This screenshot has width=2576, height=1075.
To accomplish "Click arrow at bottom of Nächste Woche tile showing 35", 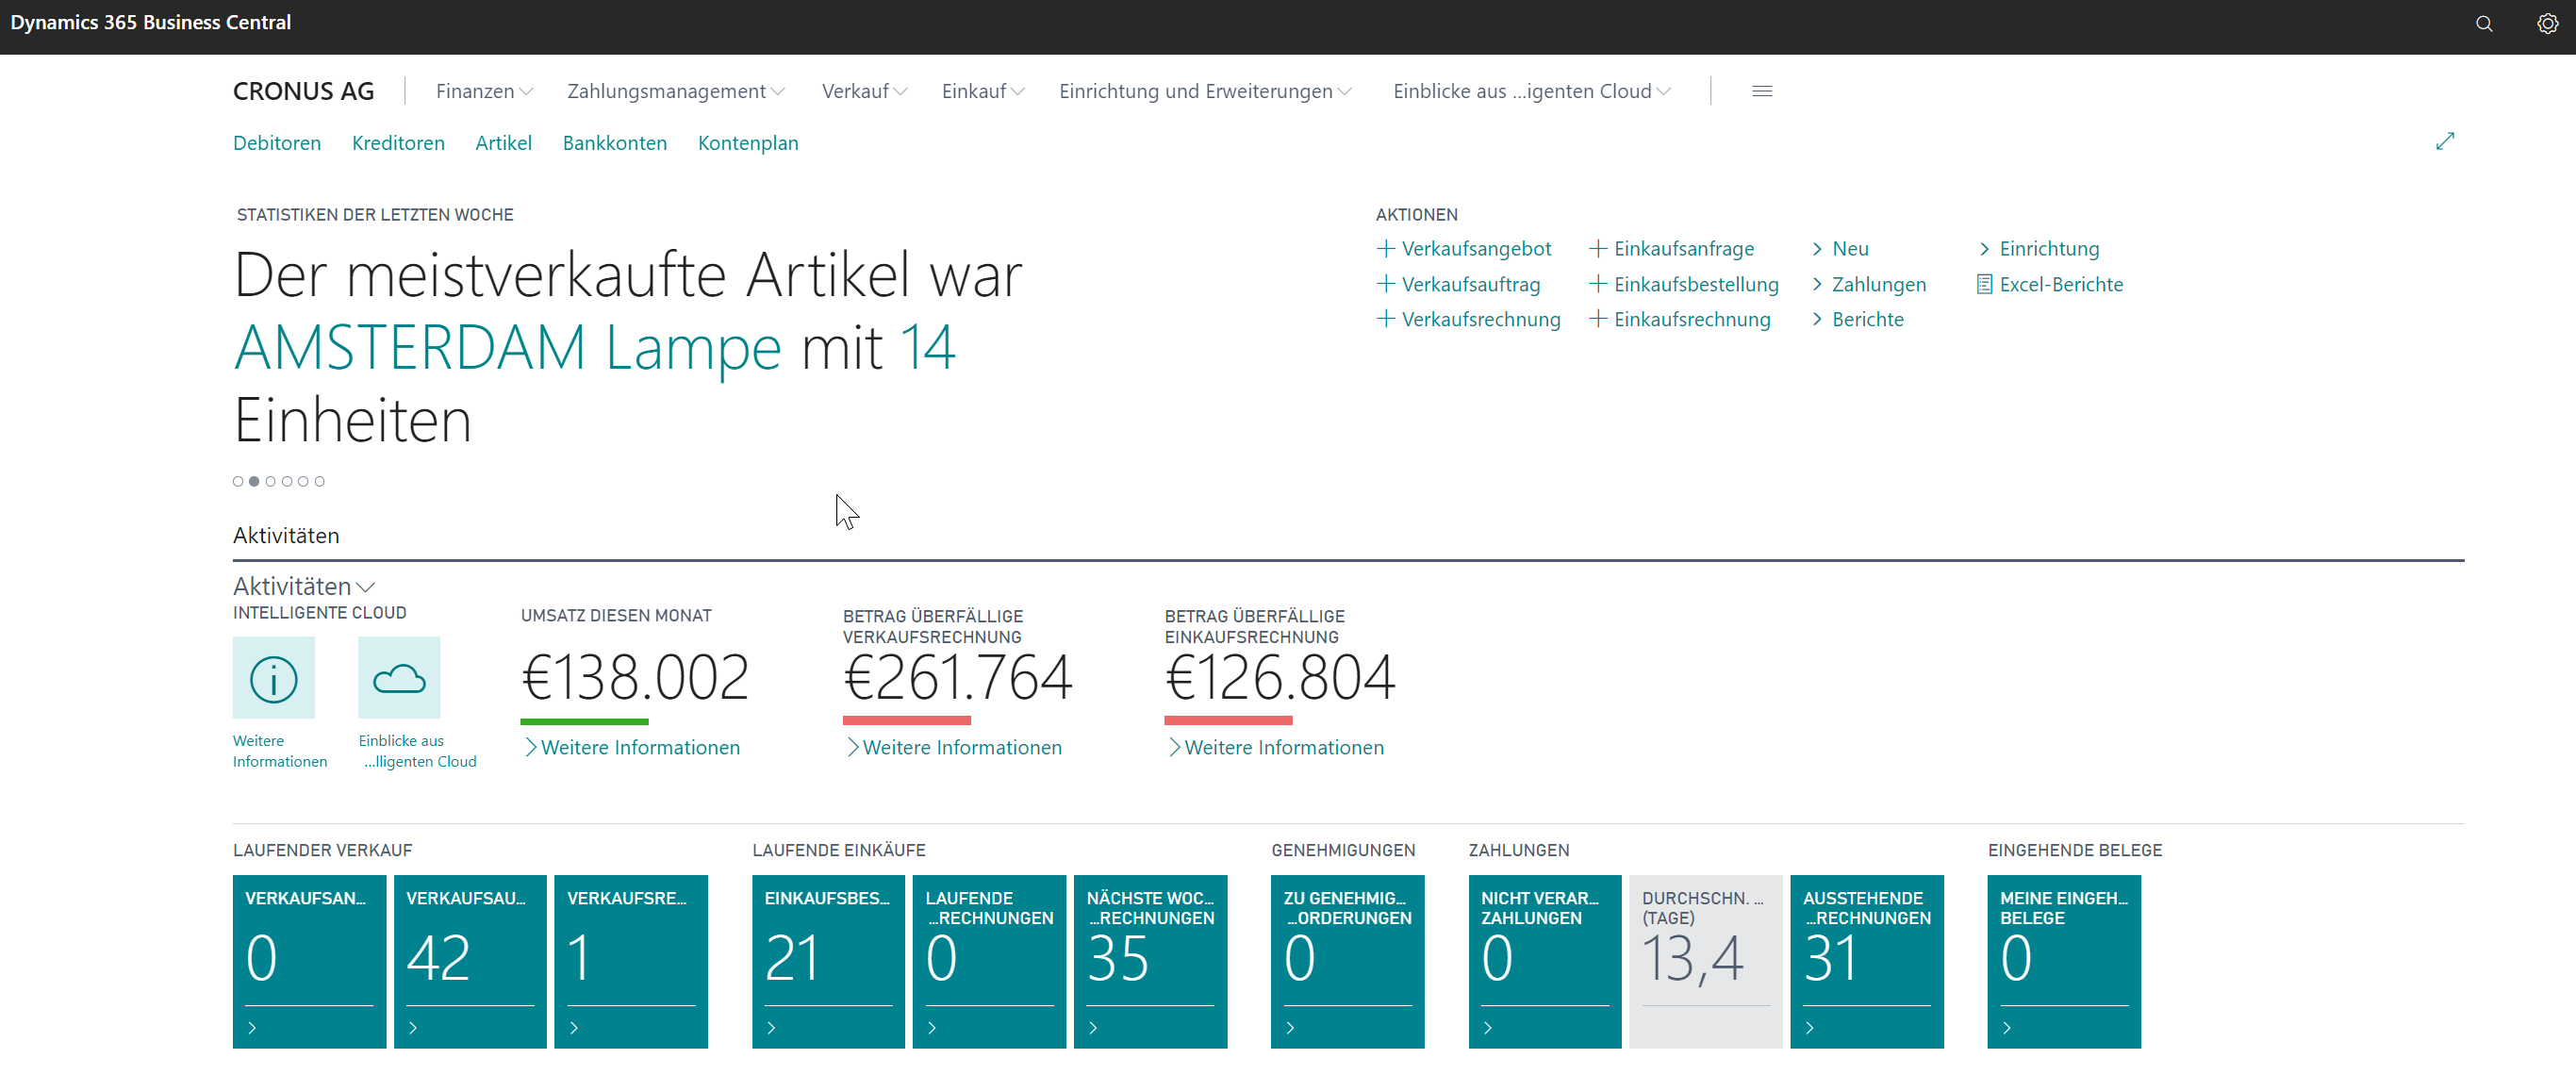I will coord(1093,1027).
